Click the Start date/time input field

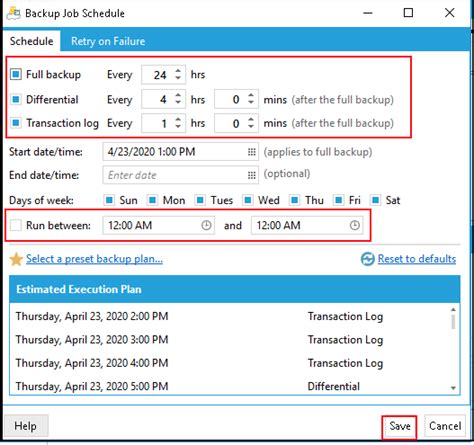(180, 152)
